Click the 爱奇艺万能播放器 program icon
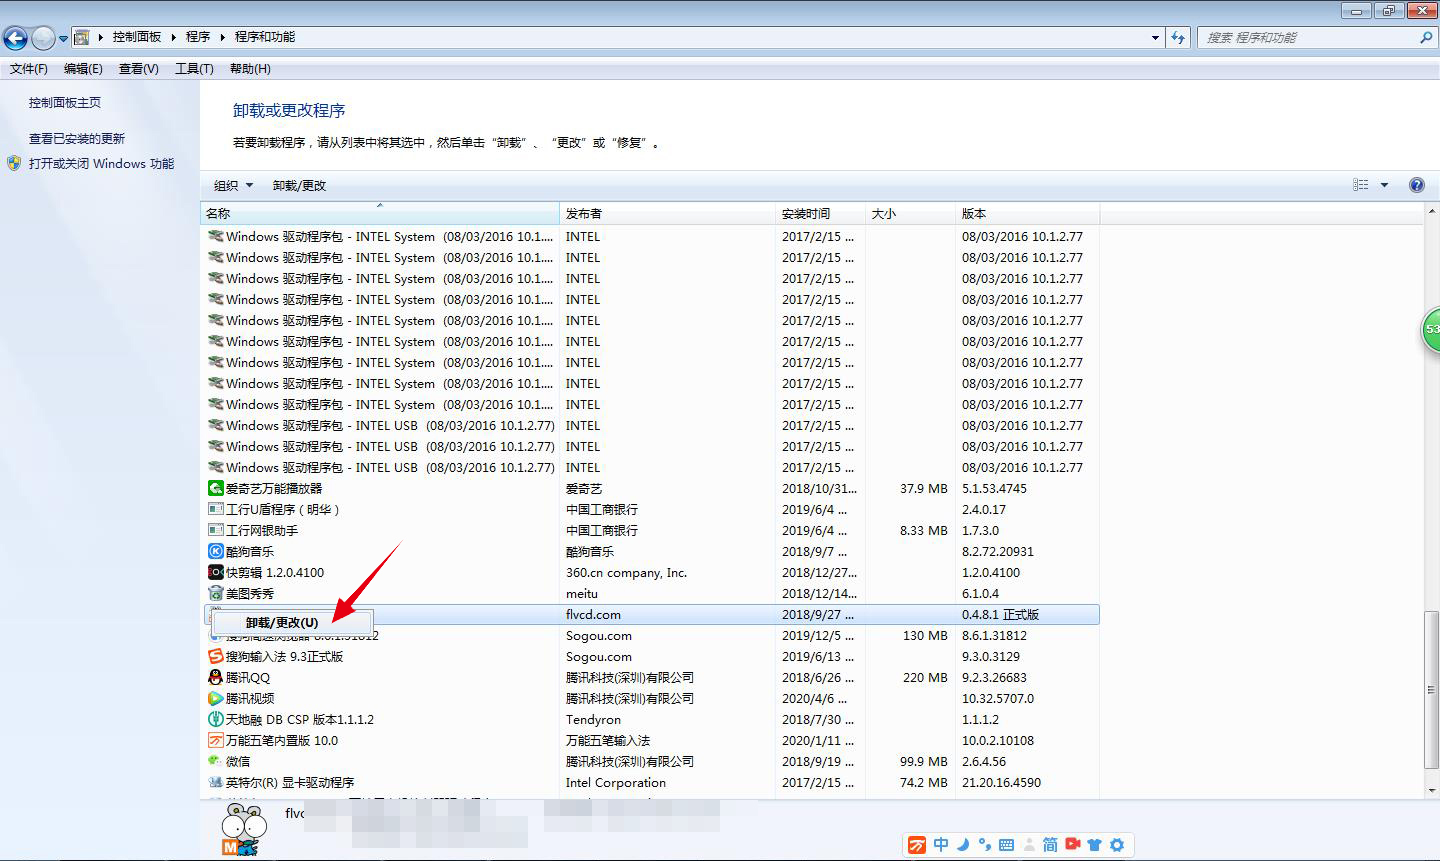The image size is (1440, 861). 215,489
